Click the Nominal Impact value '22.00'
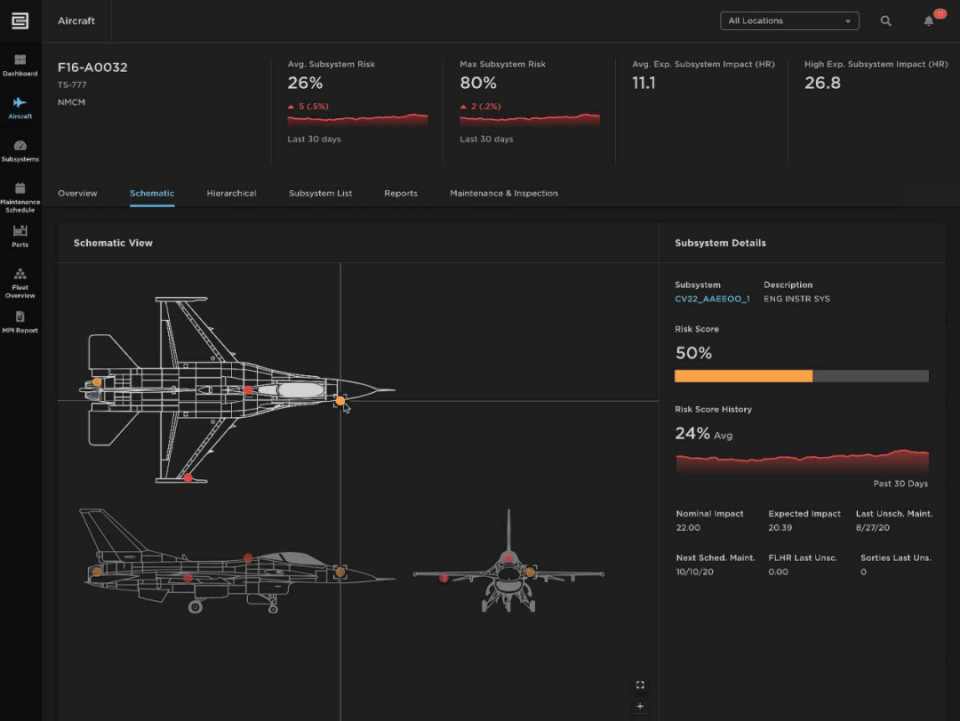 [688, 528]
